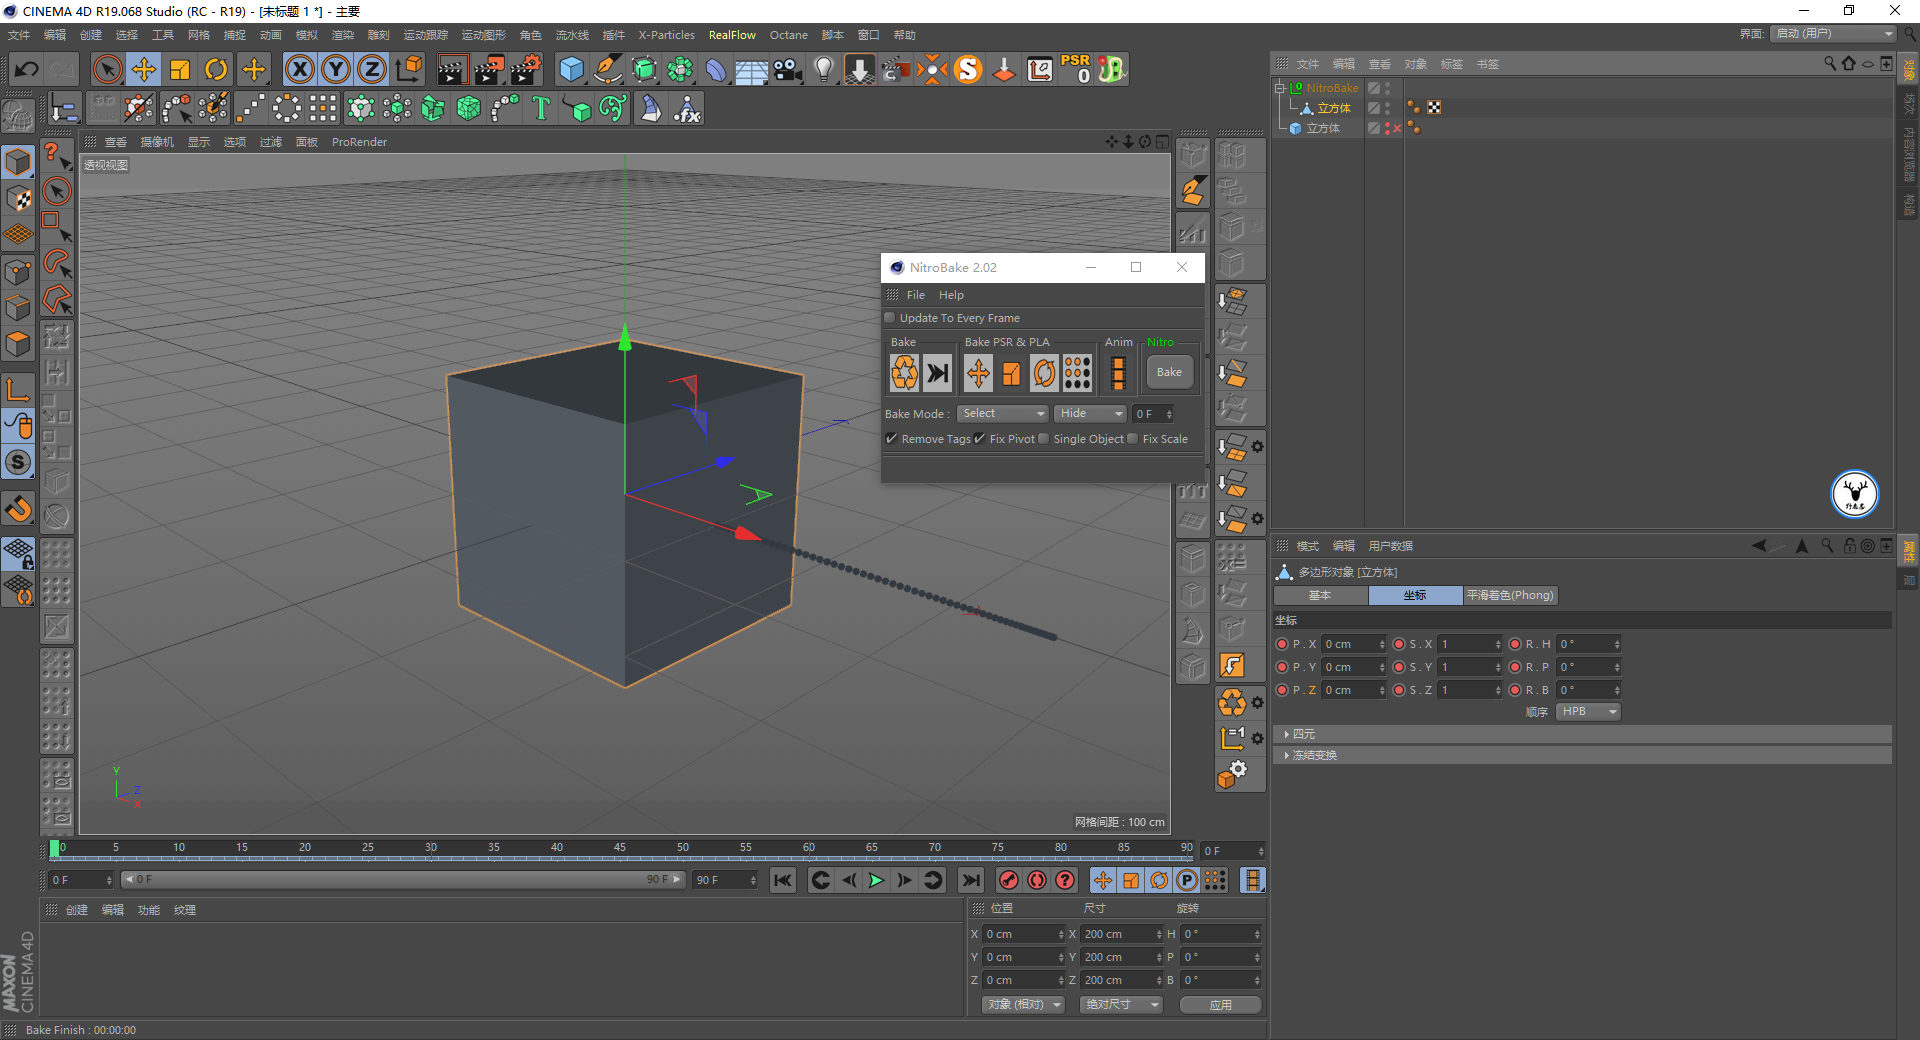Image resolution: width=1920 pixels, height=1040 pixels.
Task: Click the Recycle bake icon in NitroBake
Action: point(904,373)
